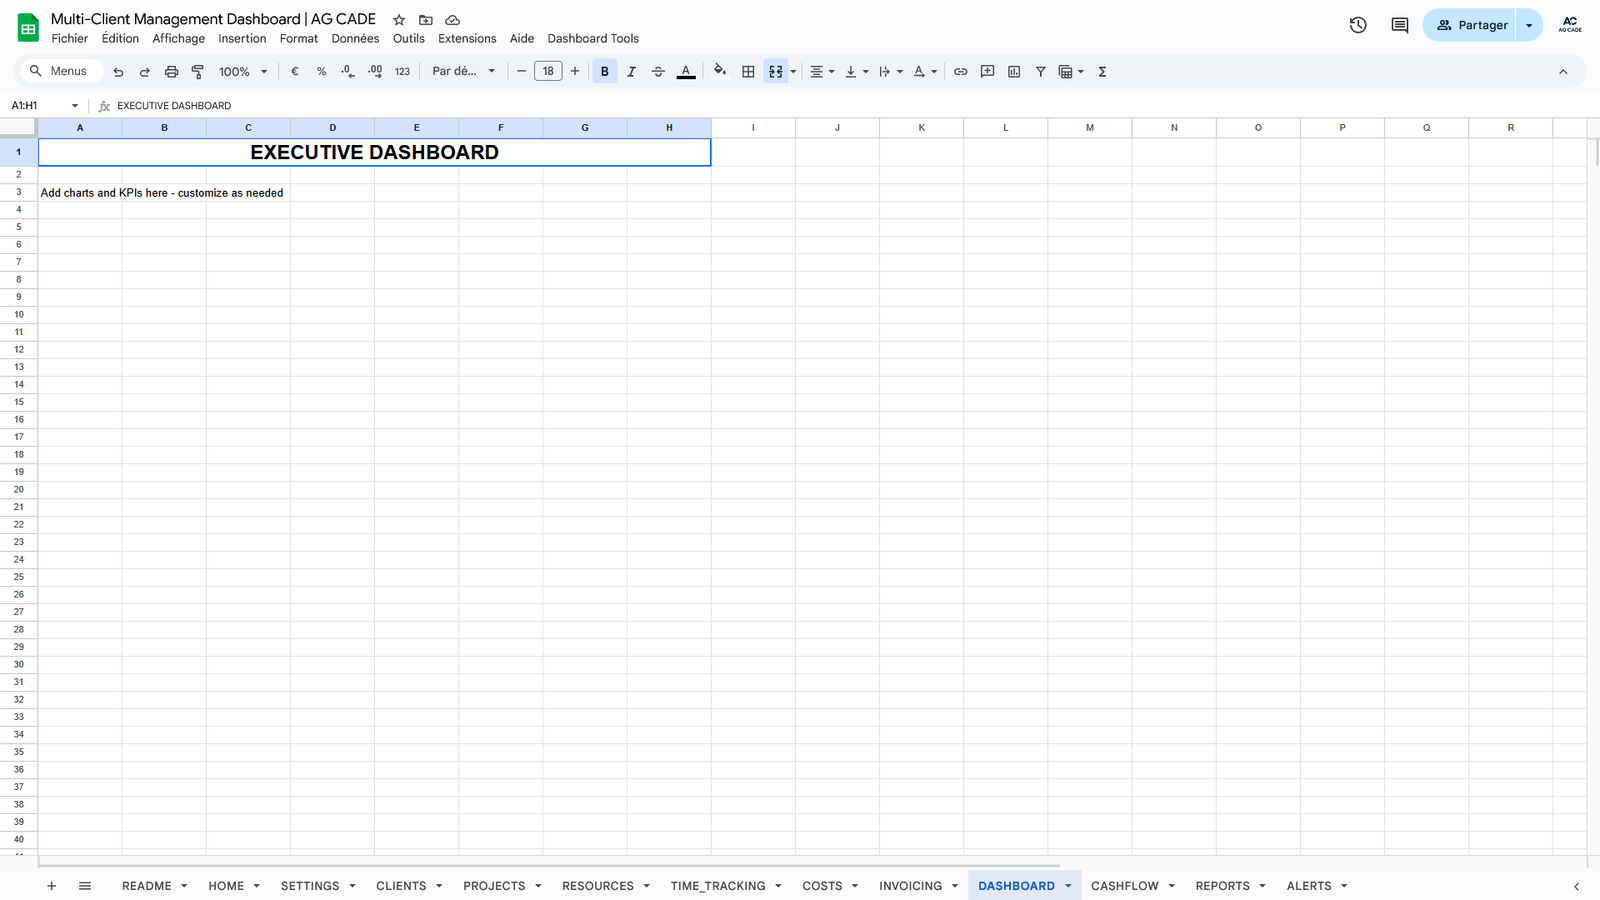
Task: Click the undo icon in toolbar
Action: pyautogui.click(x=118, y=72)
